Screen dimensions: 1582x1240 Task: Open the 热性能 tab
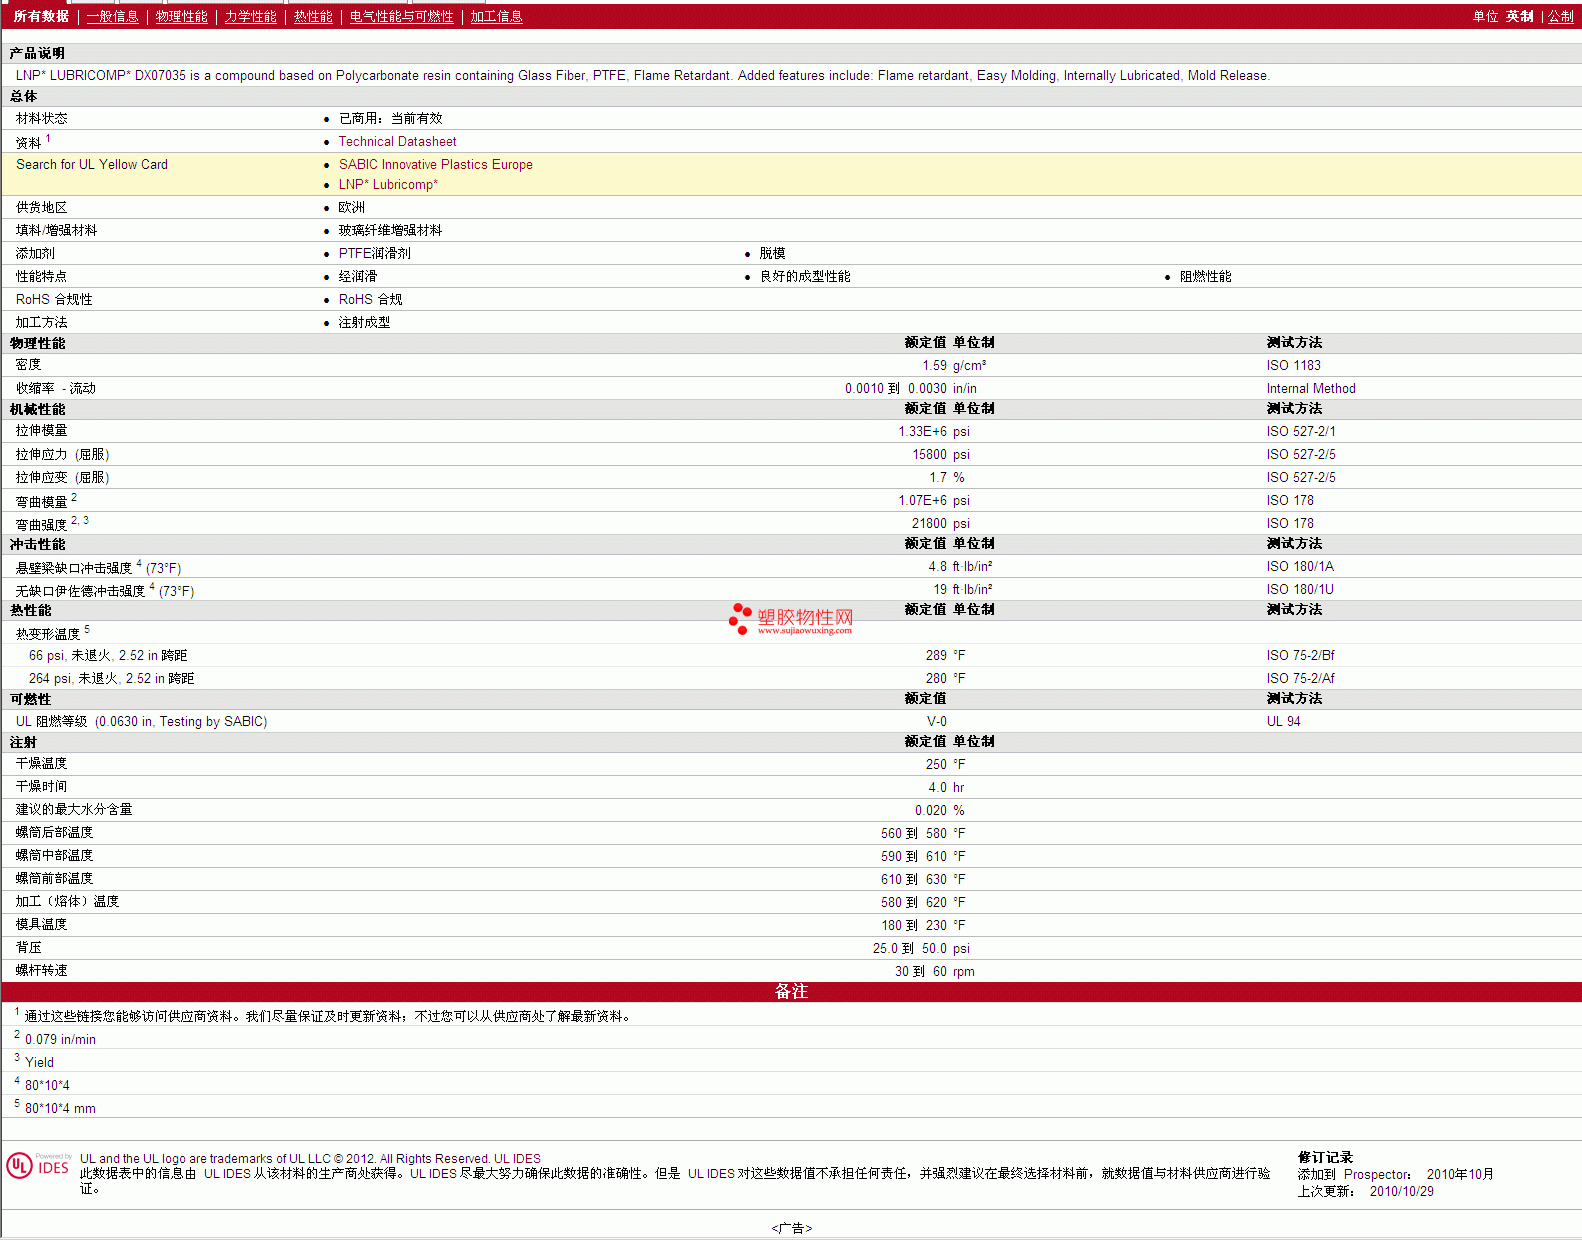[x=313, y=16]
